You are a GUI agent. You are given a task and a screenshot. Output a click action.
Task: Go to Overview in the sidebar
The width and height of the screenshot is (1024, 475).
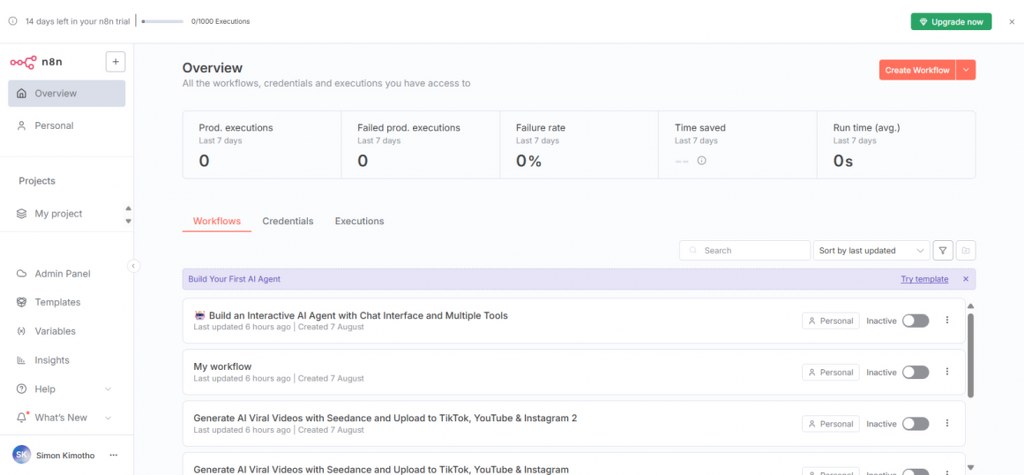pyautogui.click(x=67, y=93)
